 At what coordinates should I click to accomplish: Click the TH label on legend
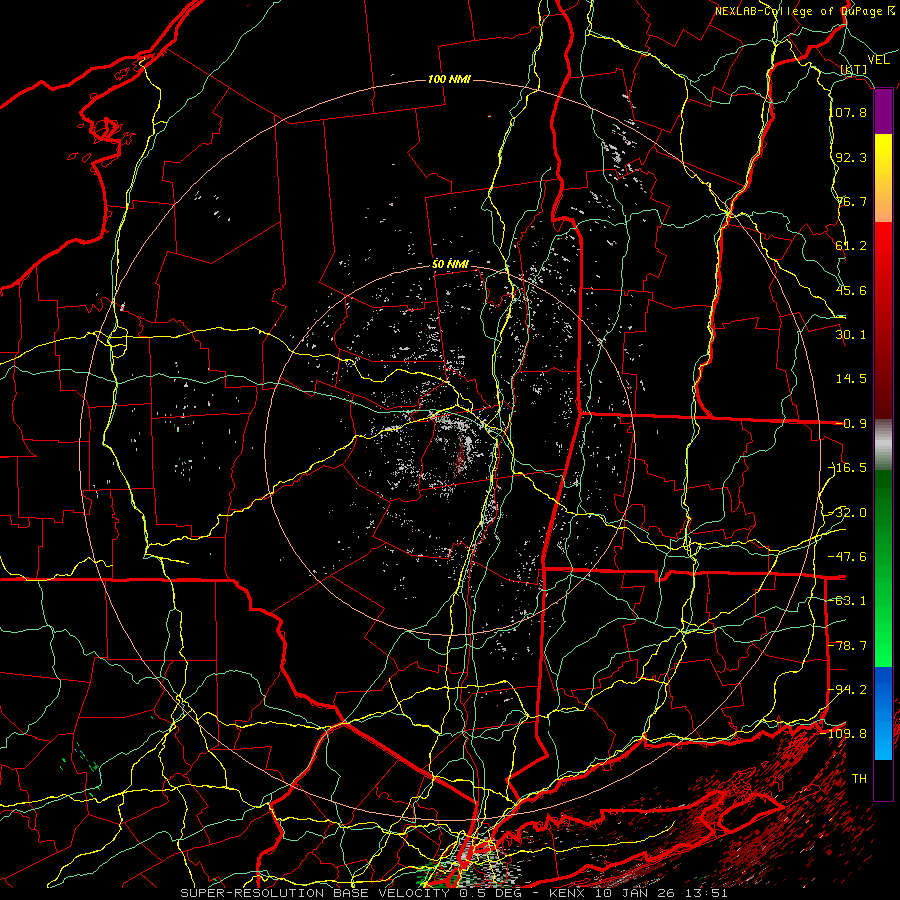click(x=859, y=779)
